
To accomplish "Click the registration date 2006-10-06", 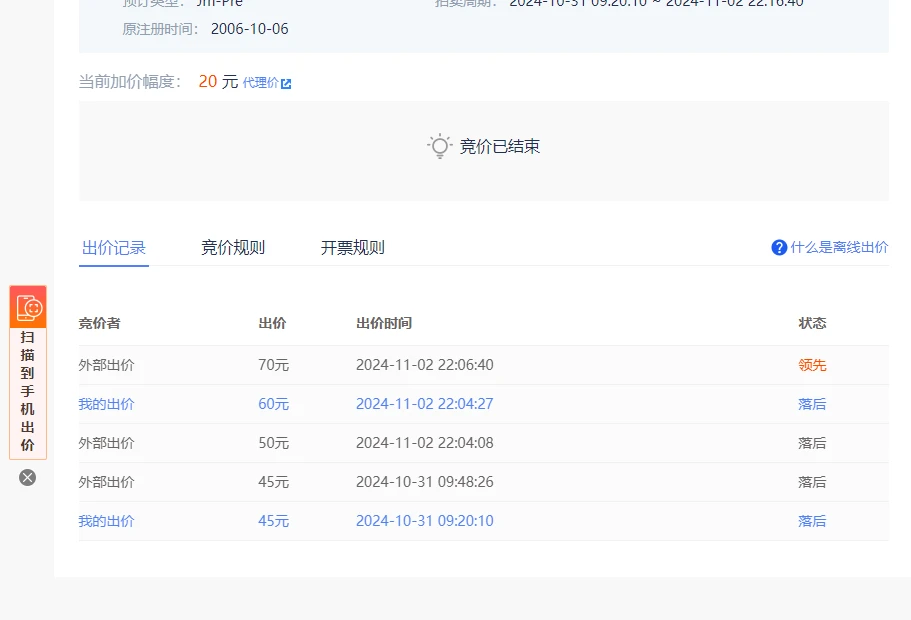I will (x=249, y=29).
